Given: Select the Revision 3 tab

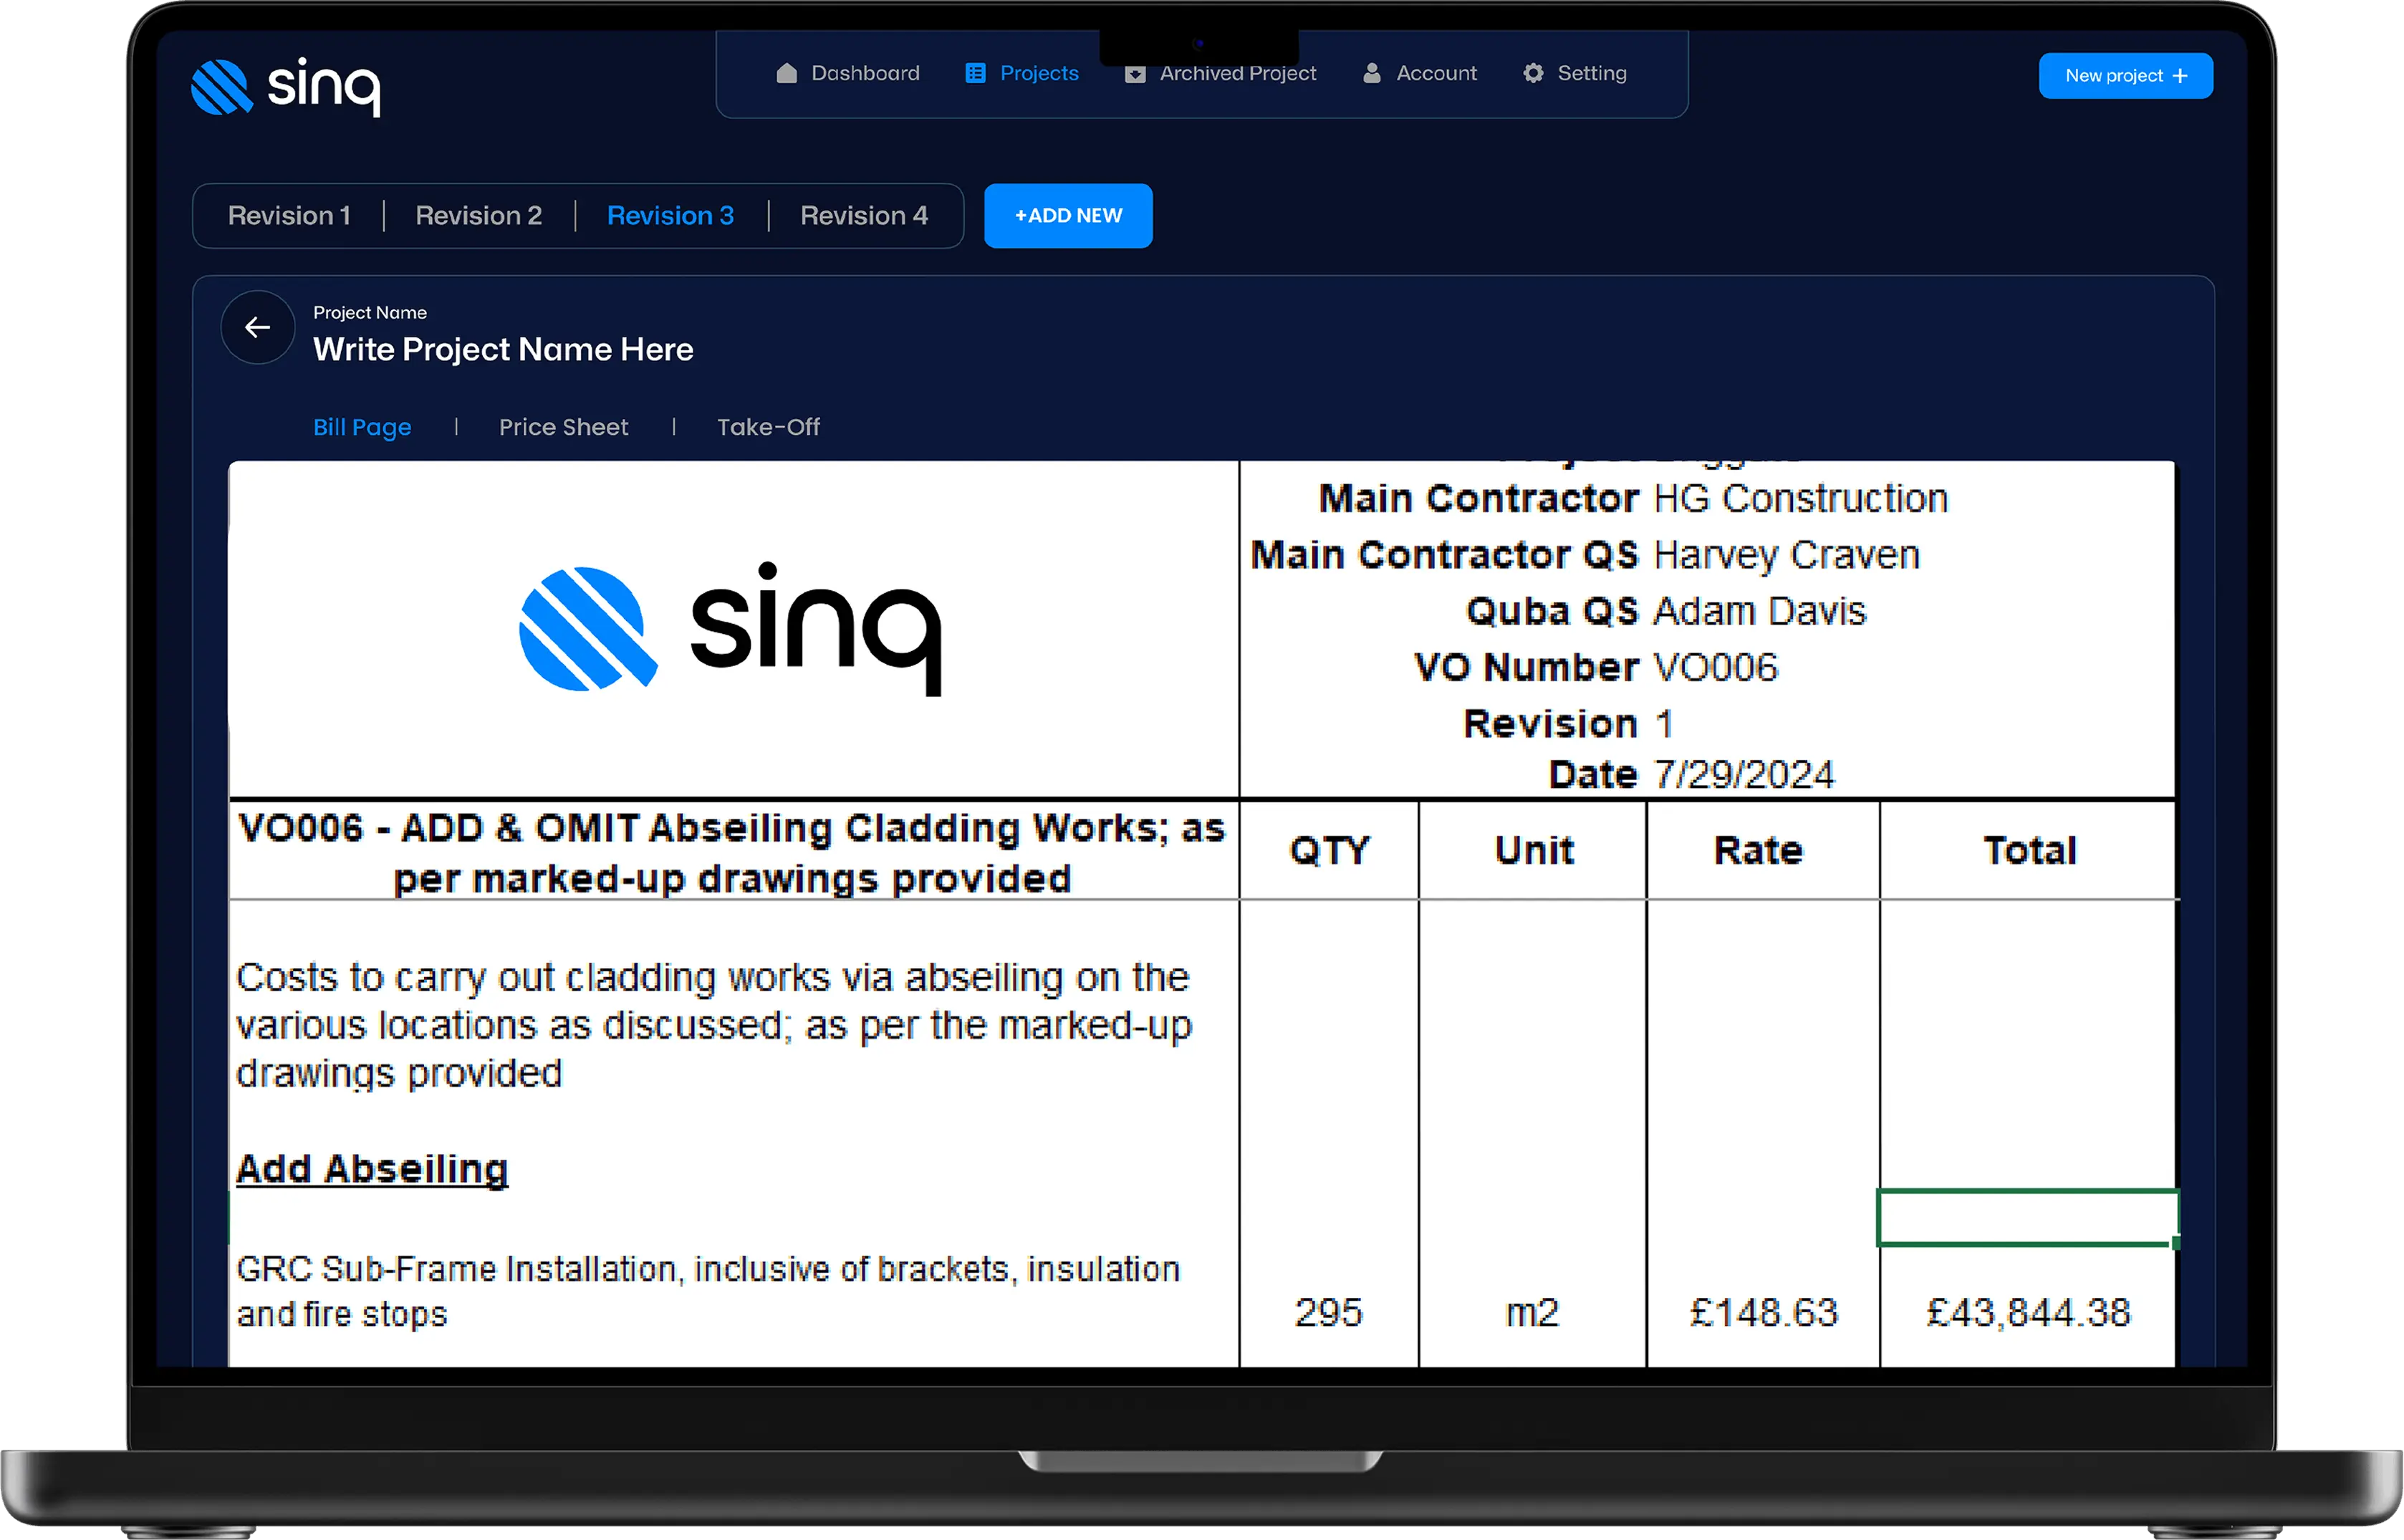Looking at the screenshot, I should (x=671, y=216).
